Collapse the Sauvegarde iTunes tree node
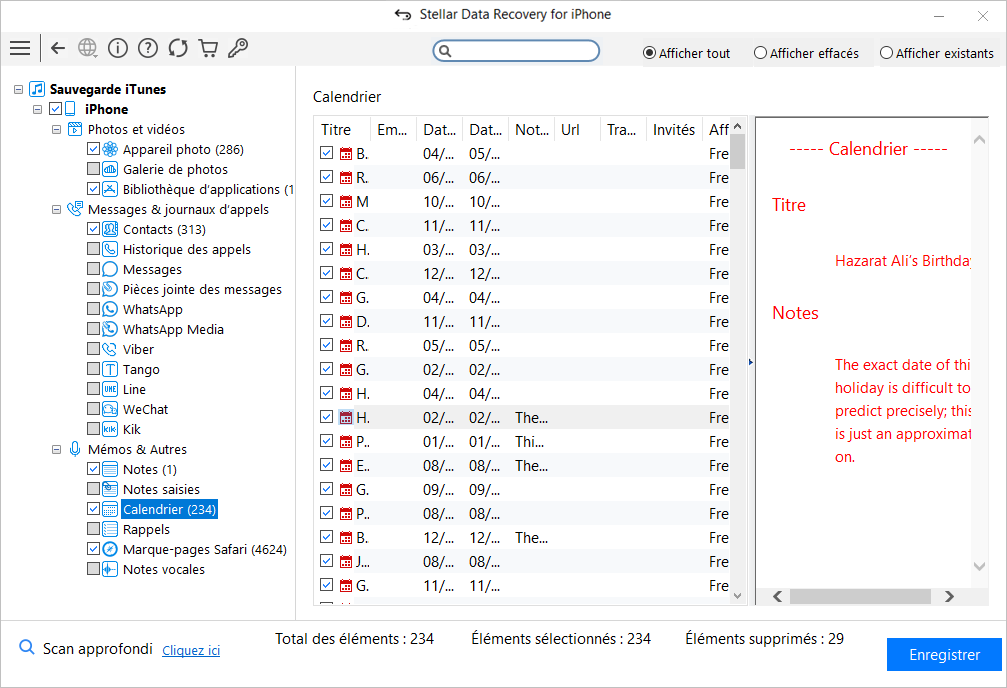The height and width of the screenshot is (688, 1007). coord(19,89)
